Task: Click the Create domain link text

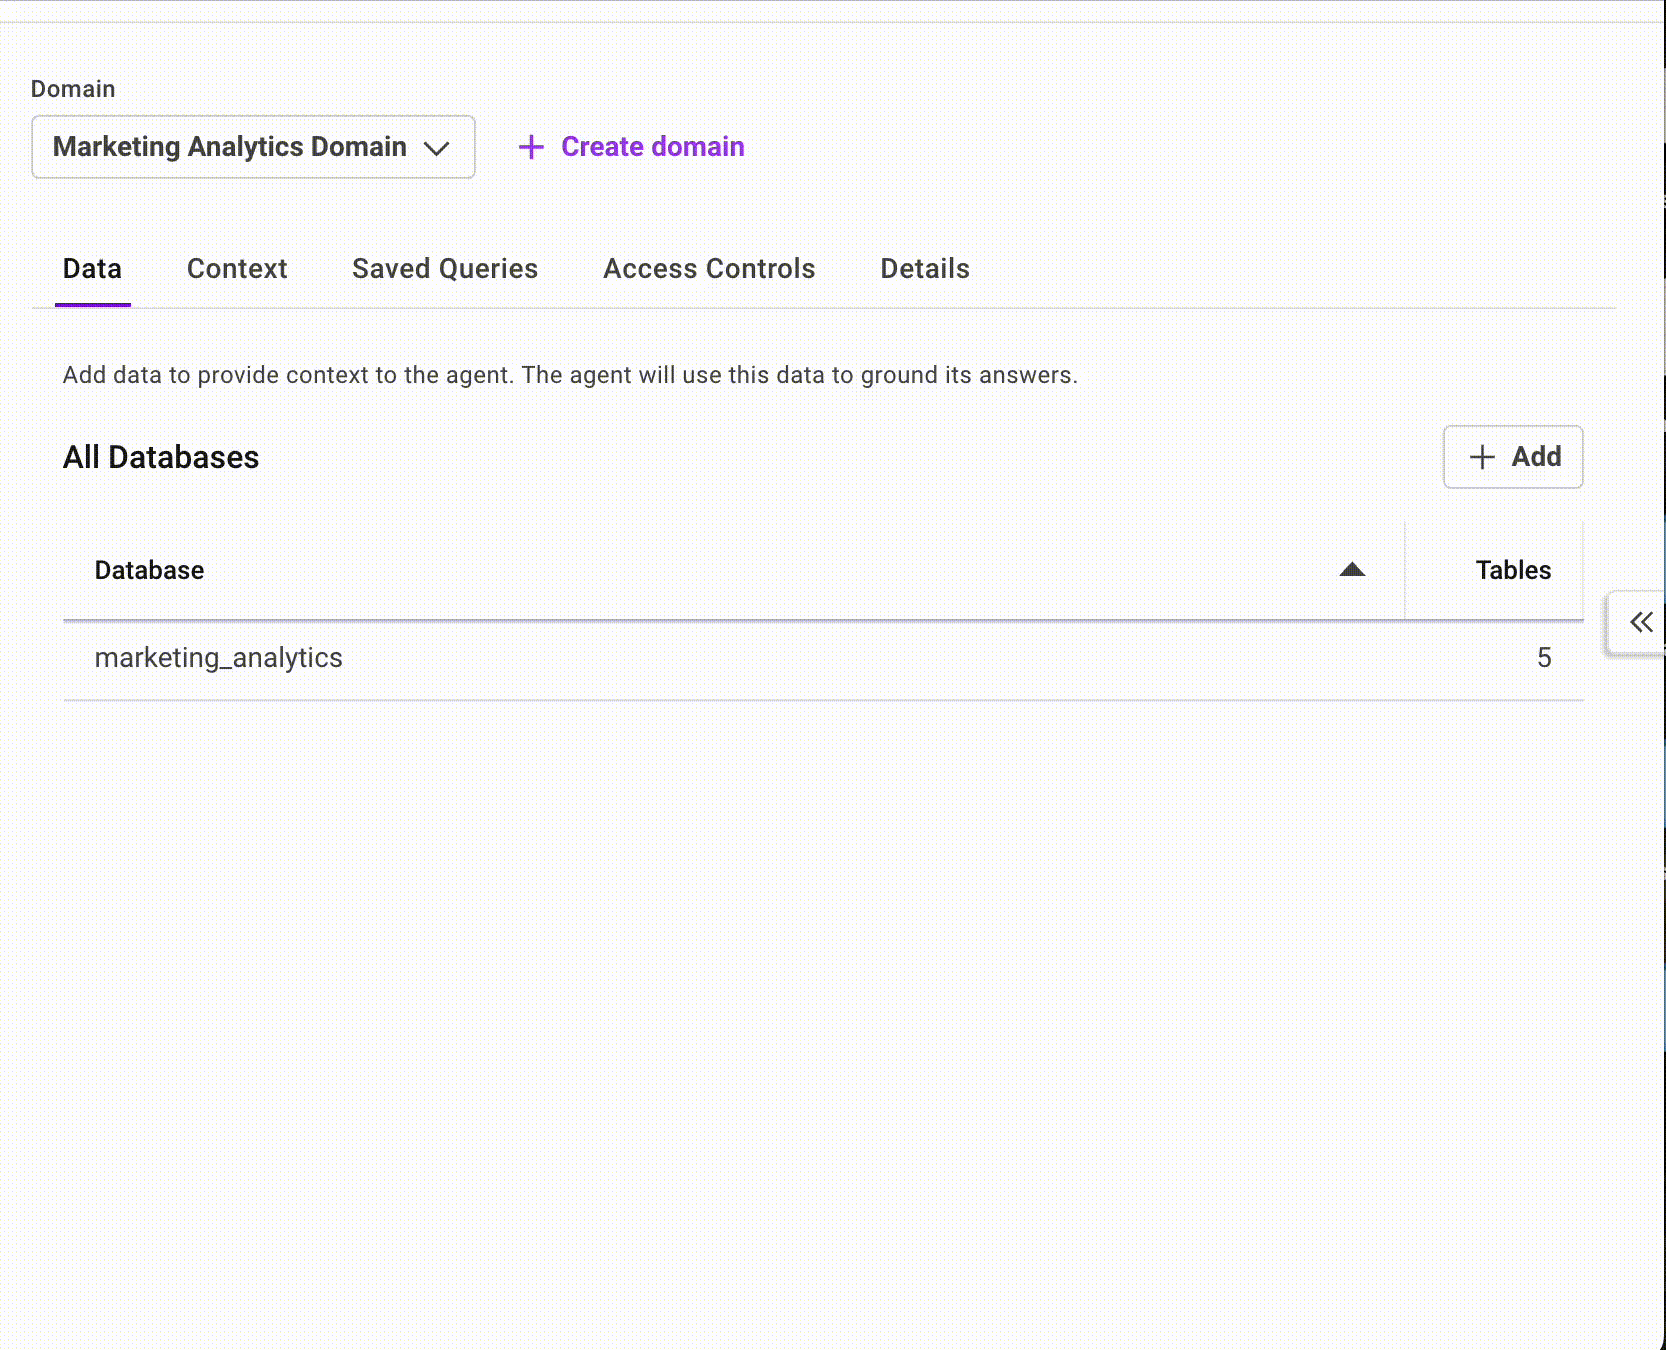Action: click(652, 147)
